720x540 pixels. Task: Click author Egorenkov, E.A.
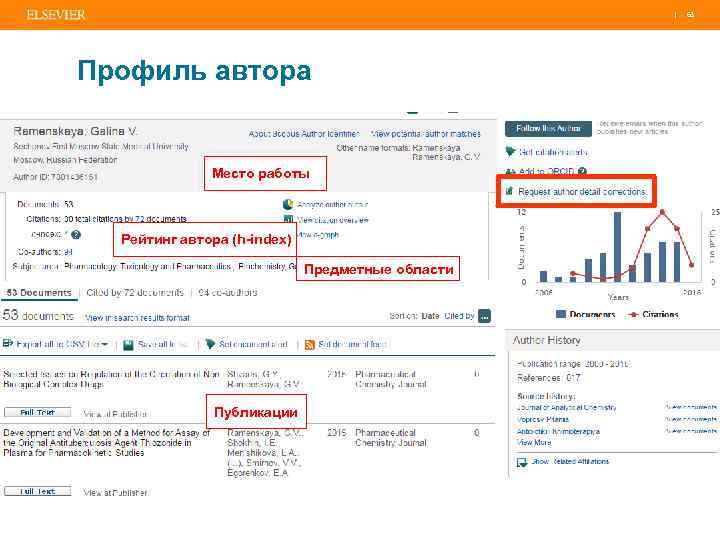[x=258, y=472]
